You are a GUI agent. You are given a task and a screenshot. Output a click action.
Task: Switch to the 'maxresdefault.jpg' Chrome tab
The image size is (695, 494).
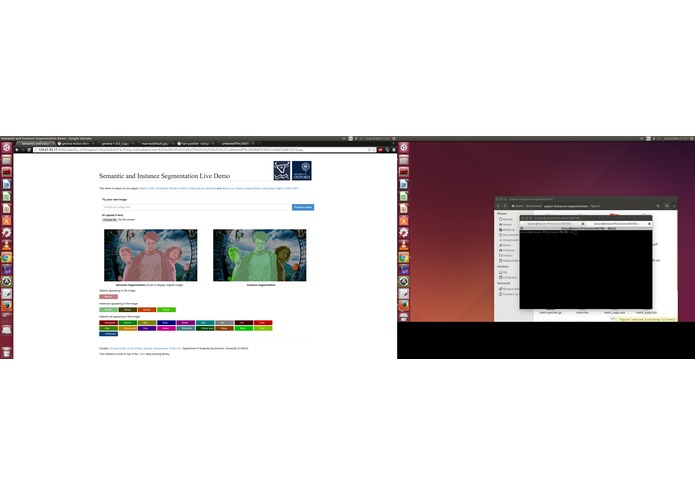(x=155, y=144)
